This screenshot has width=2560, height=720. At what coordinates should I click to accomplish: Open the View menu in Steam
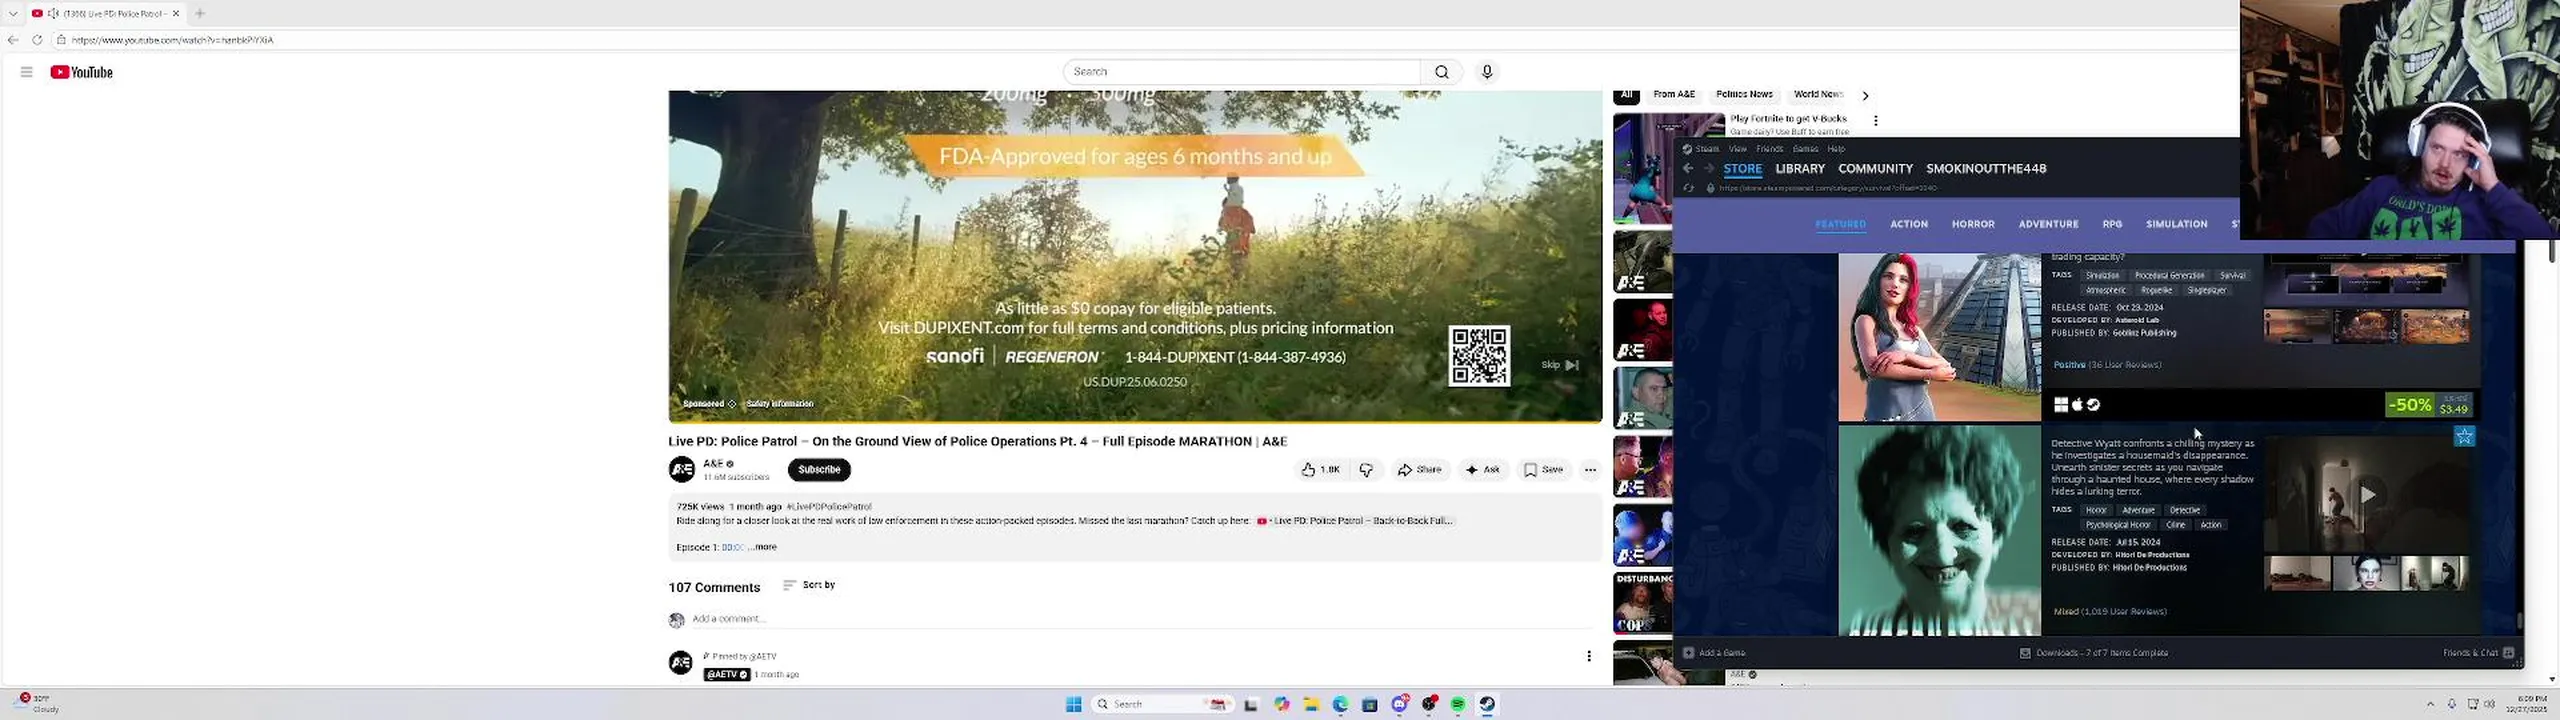click(1738, 149)
